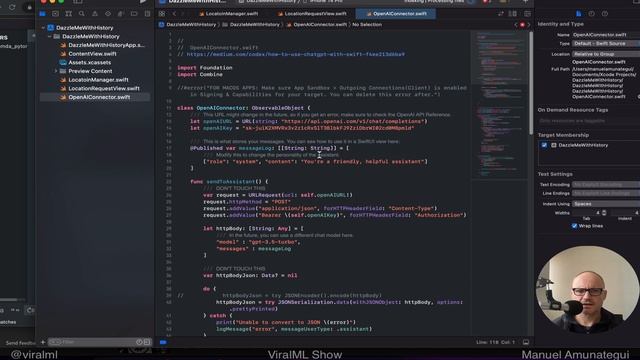Viewport: 640px width, 360px height.
Task: Toggle the debug area icon in status bar
Action: tap(526, 342)
